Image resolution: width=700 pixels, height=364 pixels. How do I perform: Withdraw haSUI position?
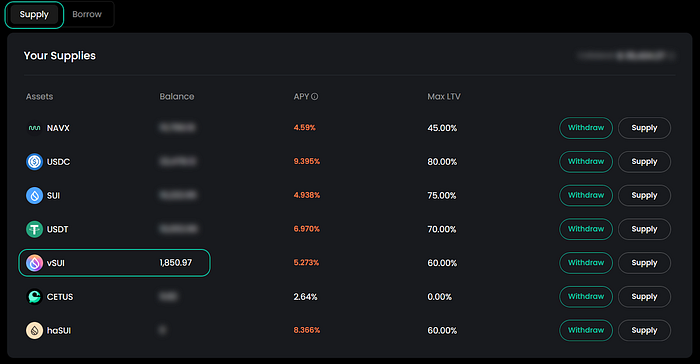[586, 330]
